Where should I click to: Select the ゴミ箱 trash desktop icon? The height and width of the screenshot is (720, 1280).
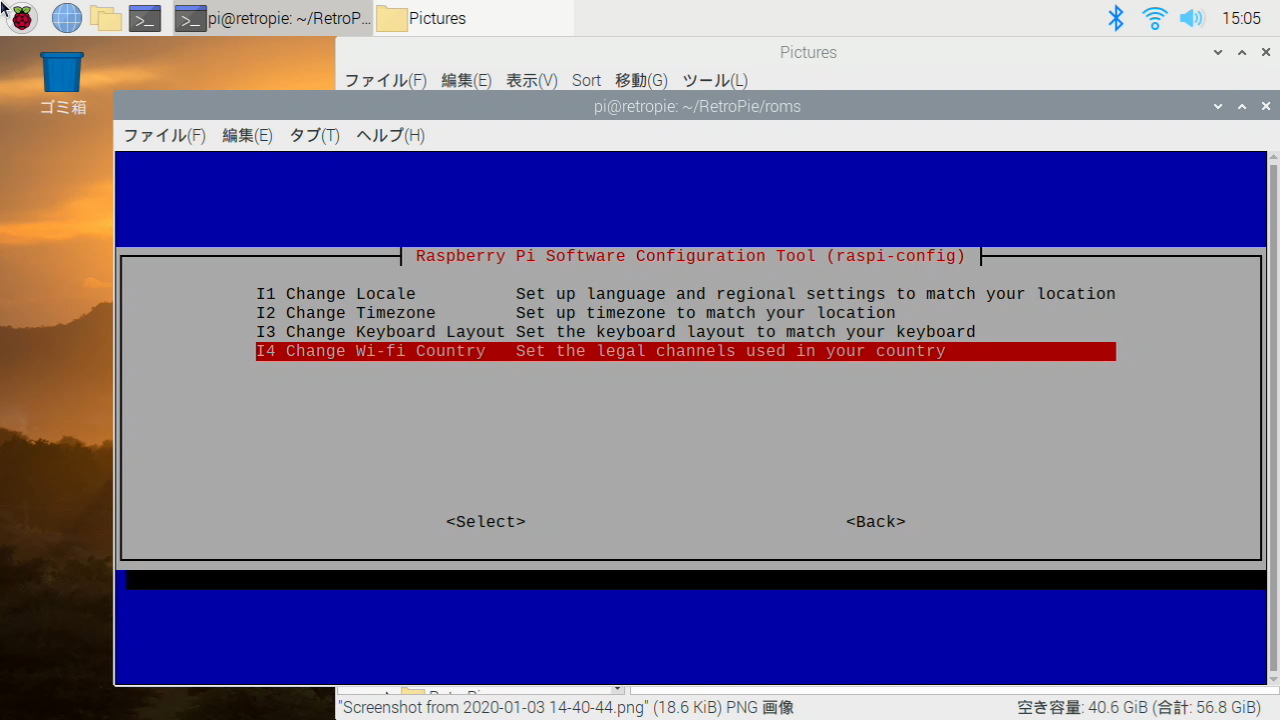pyautogui.click(x=62, y=83)
